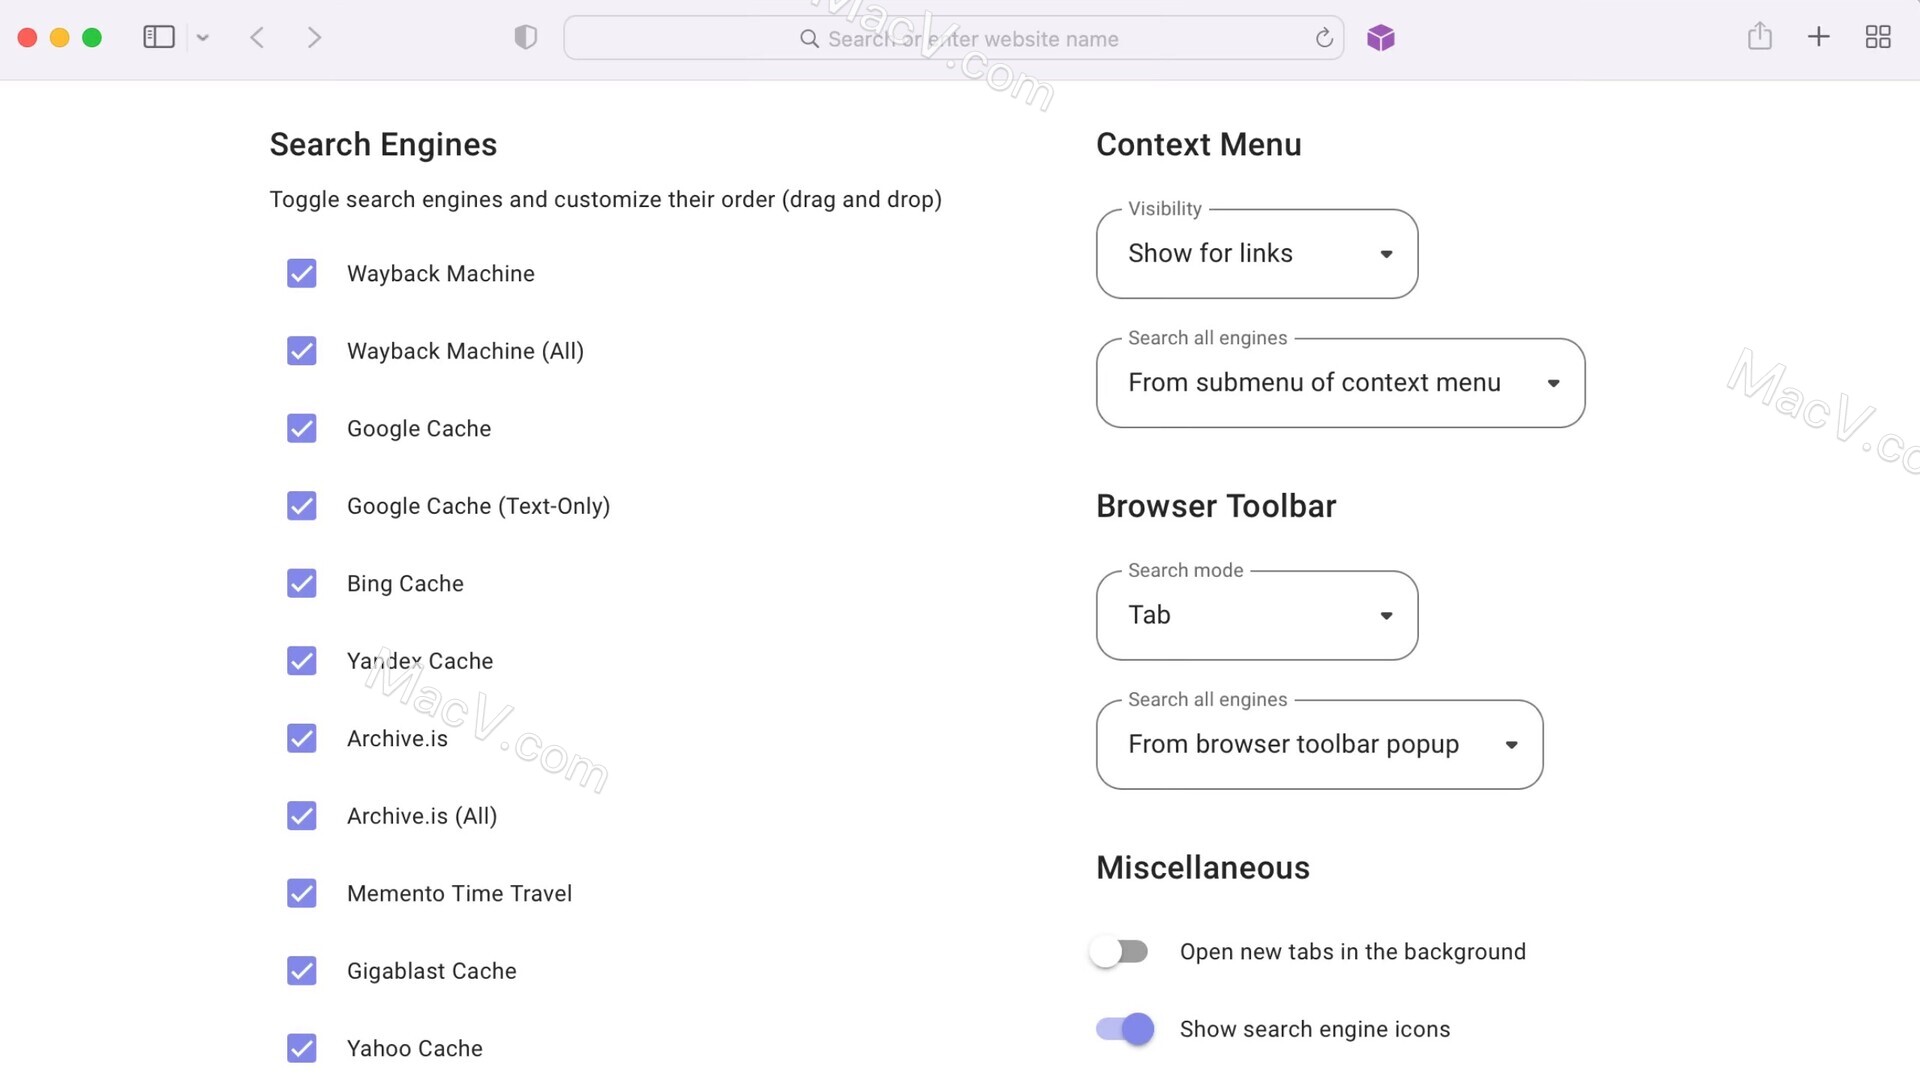Click the Yandex Cache label
Screen dimensions: 1920x1080
[x=420, y=661]
